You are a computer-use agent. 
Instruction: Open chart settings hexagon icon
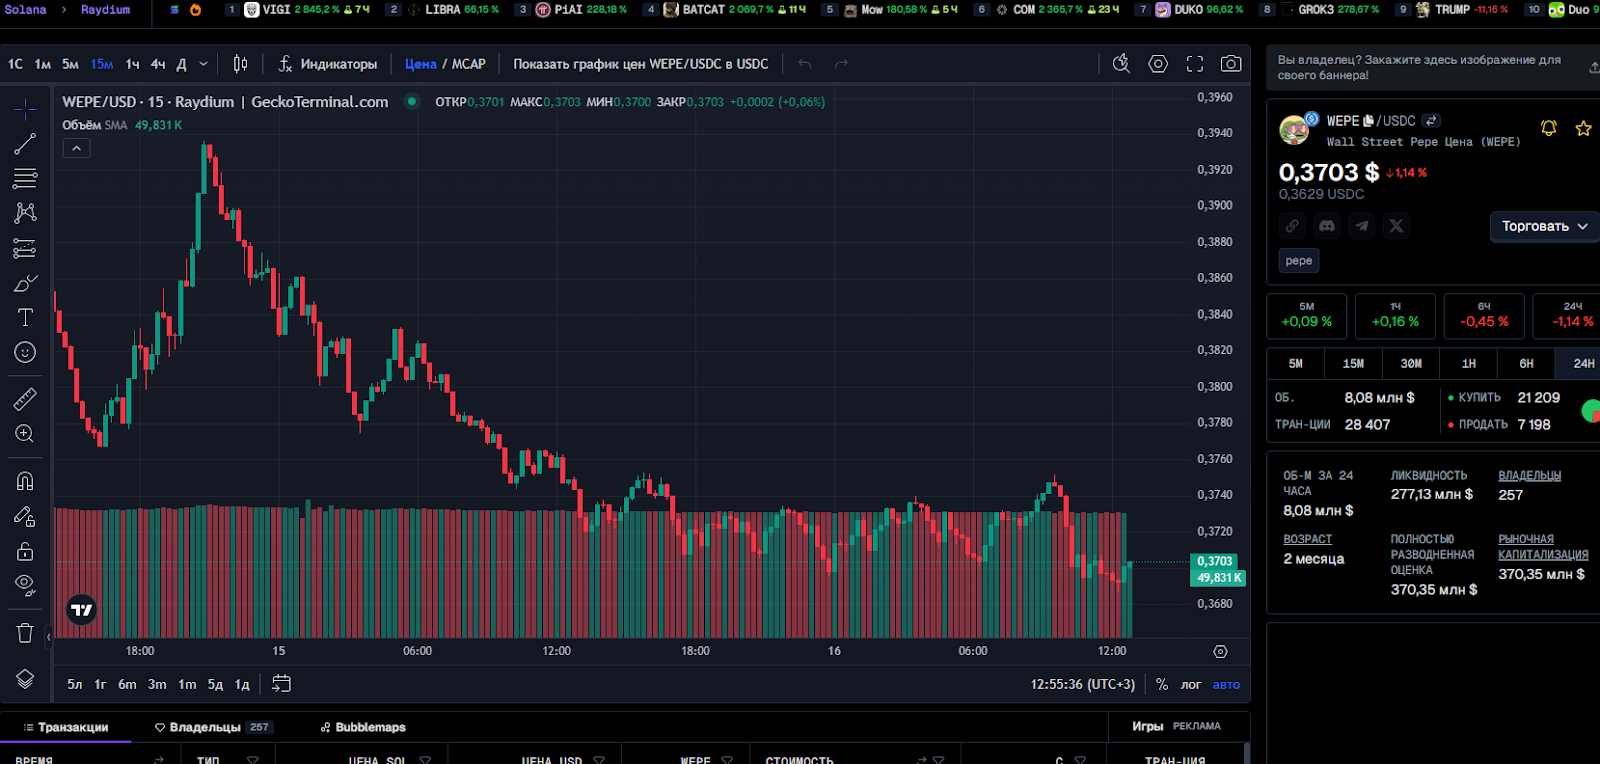click(x=1158, y=64)
